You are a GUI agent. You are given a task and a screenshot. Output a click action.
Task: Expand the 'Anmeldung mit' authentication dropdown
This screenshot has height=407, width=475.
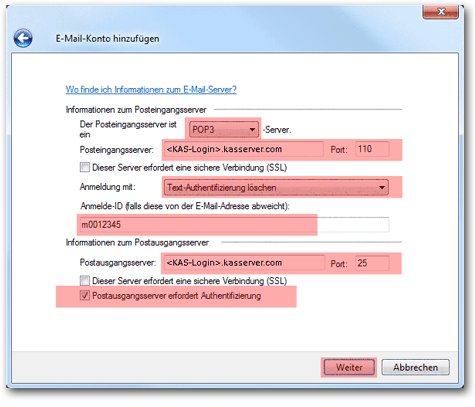click(x=276, y=187)
